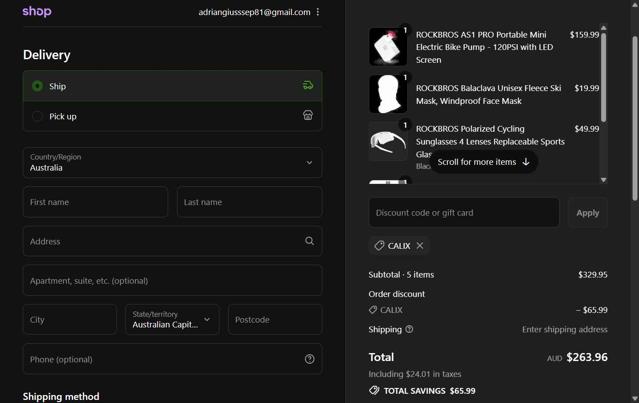Click the − $65.99 discount amount

[x=591, y=310]
